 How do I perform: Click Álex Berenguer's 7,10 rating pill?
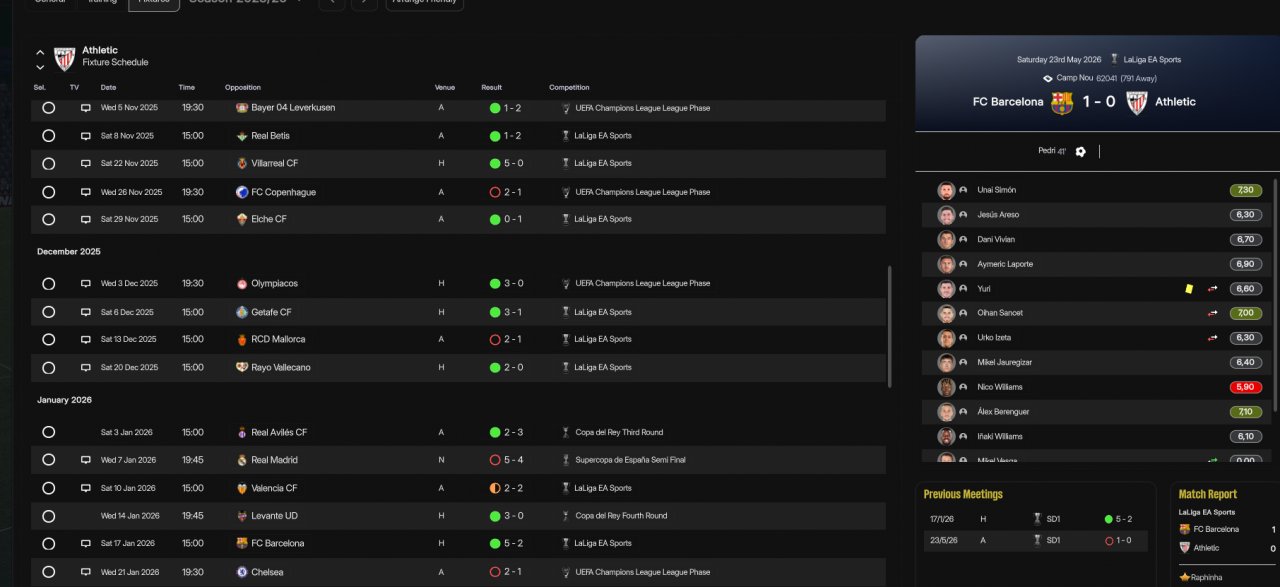click(1245, 412)
